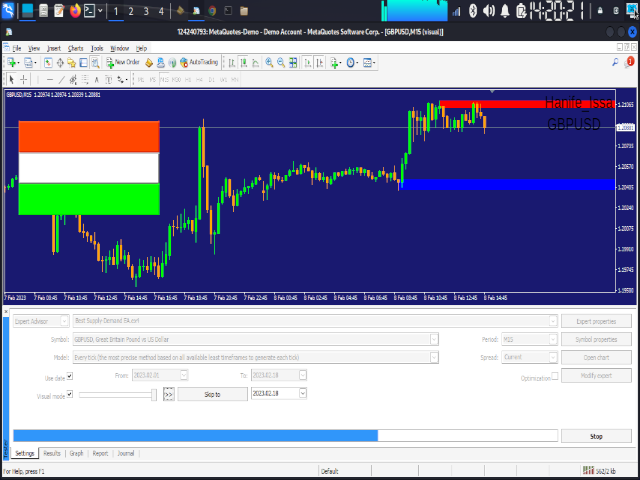The image size is (640, 480).
Task: Select the Trendline tool
Action: click(x=62, y=79)
